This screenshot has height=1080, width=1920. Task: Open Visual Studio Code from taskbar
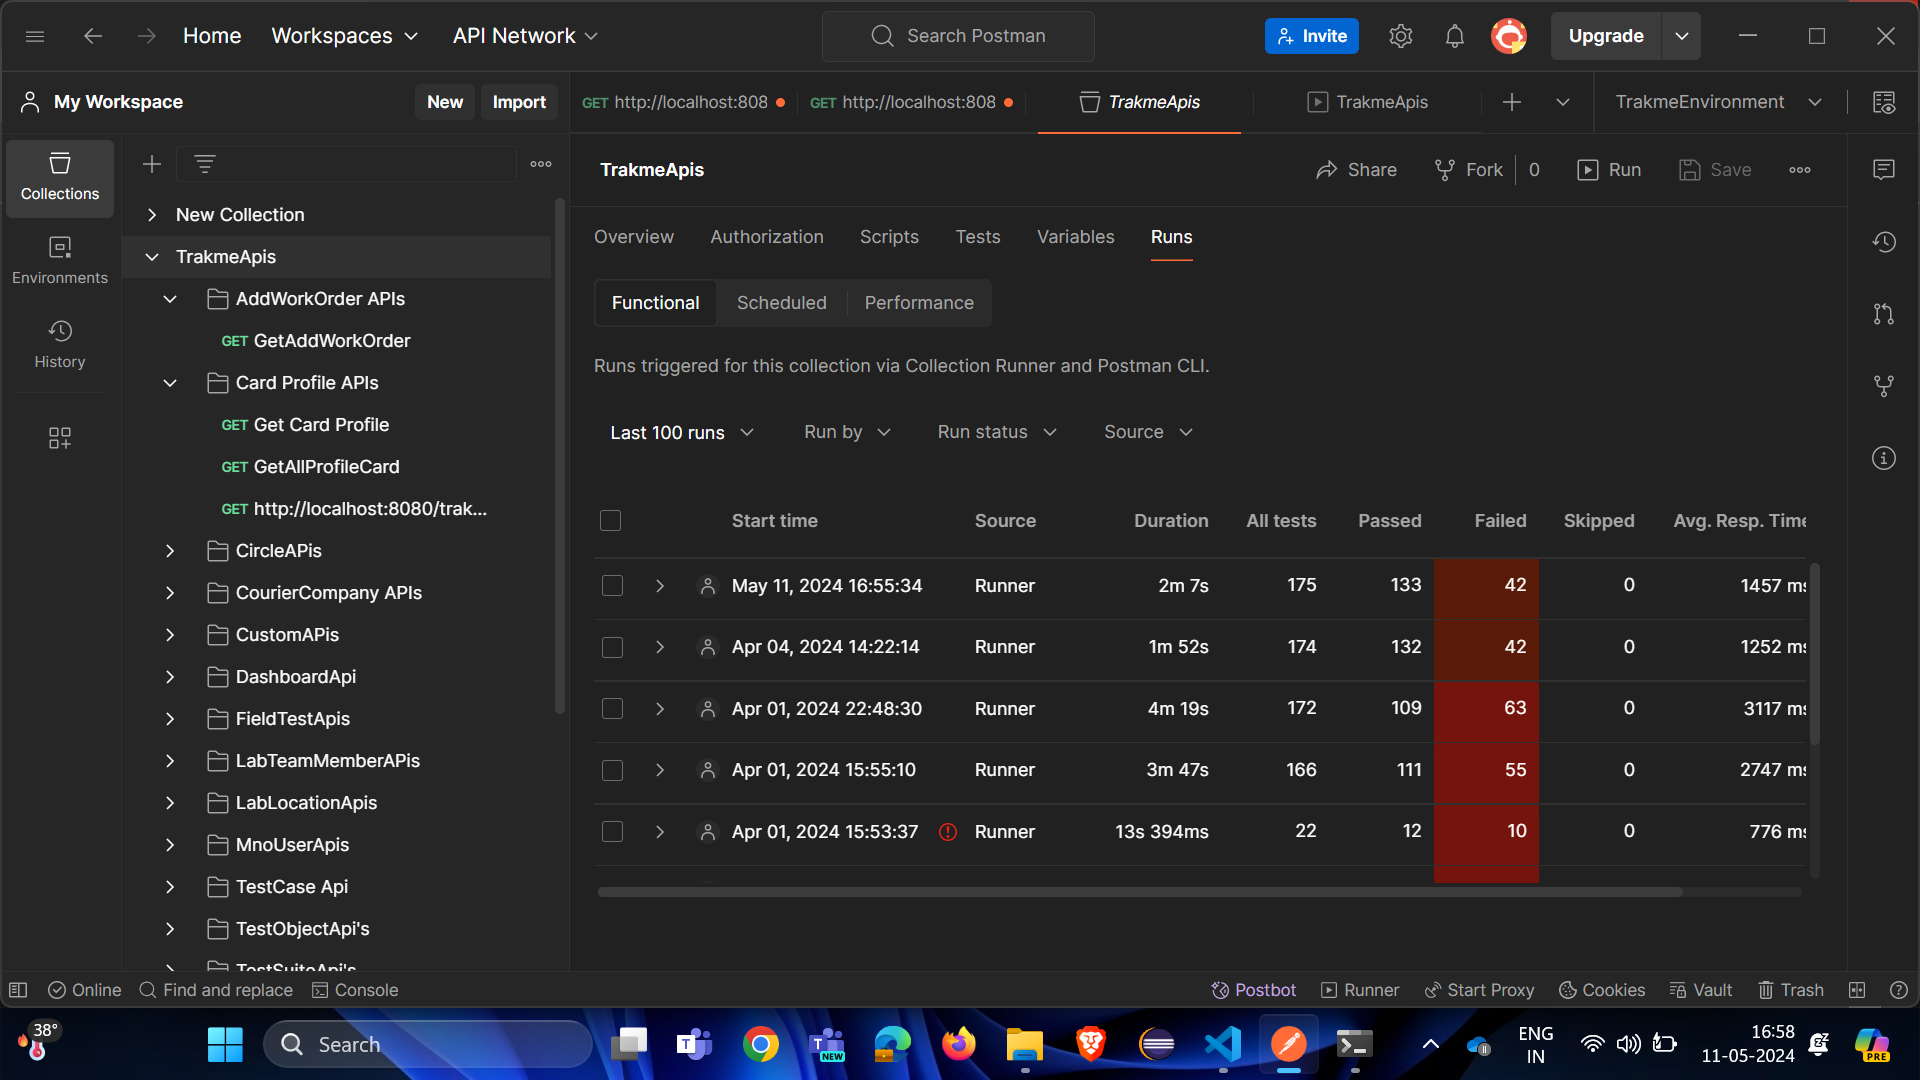click(x=1223, y=1045)
